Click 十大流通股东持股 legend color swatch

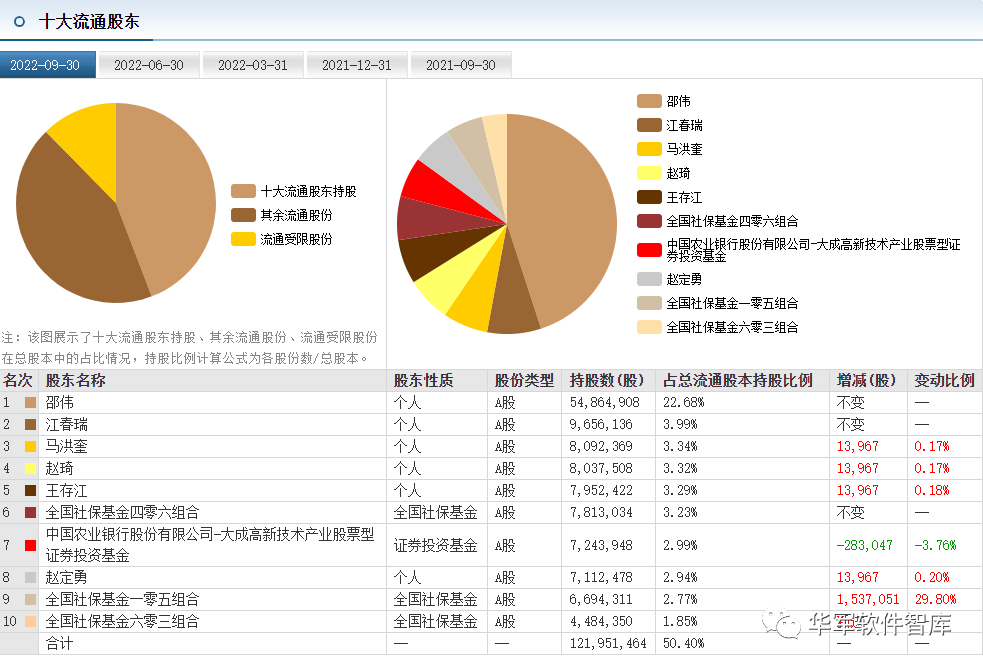point(243,191)
